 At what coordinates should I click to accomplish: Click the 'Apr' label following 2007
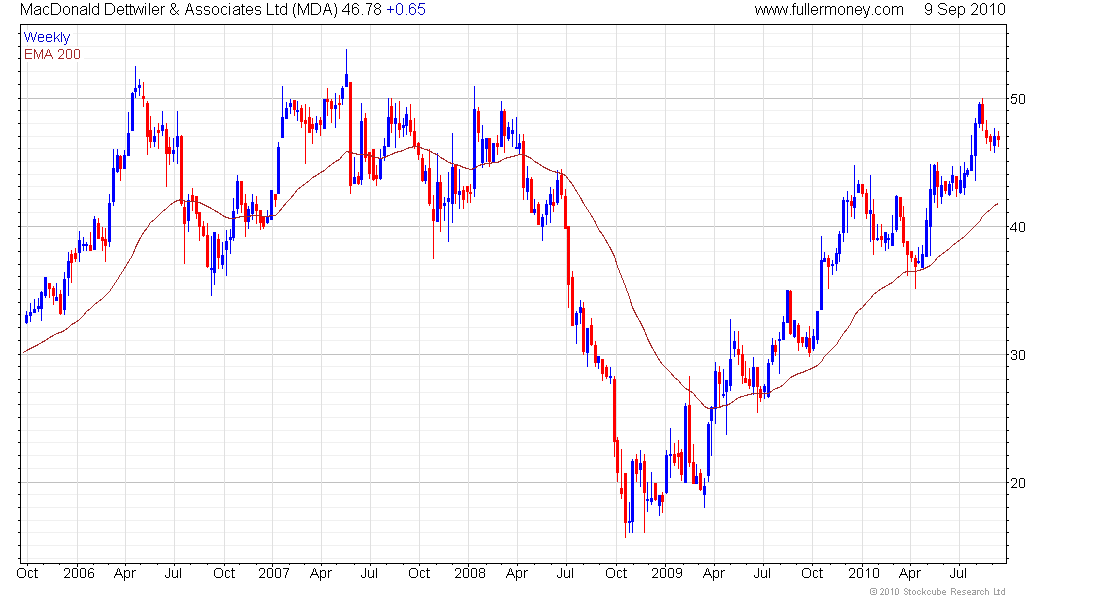pyautogui.click(x=321, y=573)
